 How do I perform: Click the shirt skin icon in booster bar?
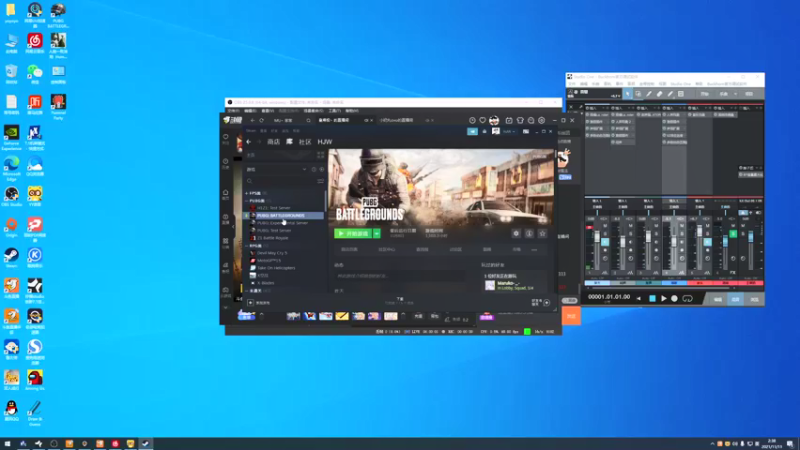coord(520,120)
